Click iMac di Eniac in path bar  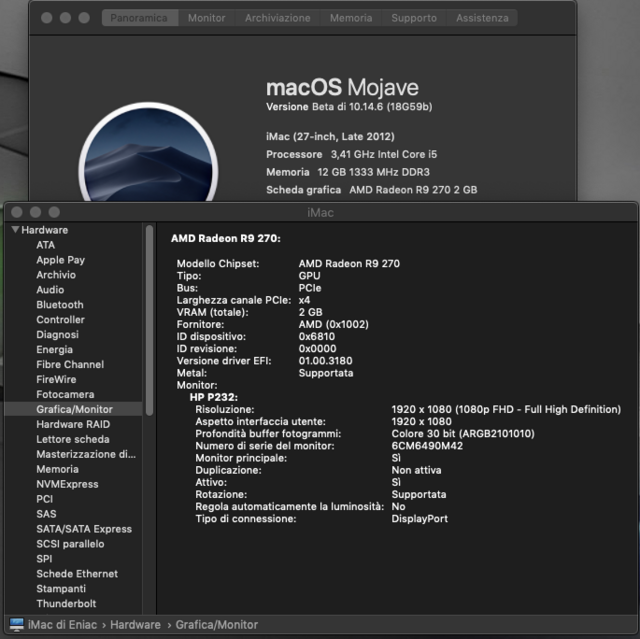(62, 624)
